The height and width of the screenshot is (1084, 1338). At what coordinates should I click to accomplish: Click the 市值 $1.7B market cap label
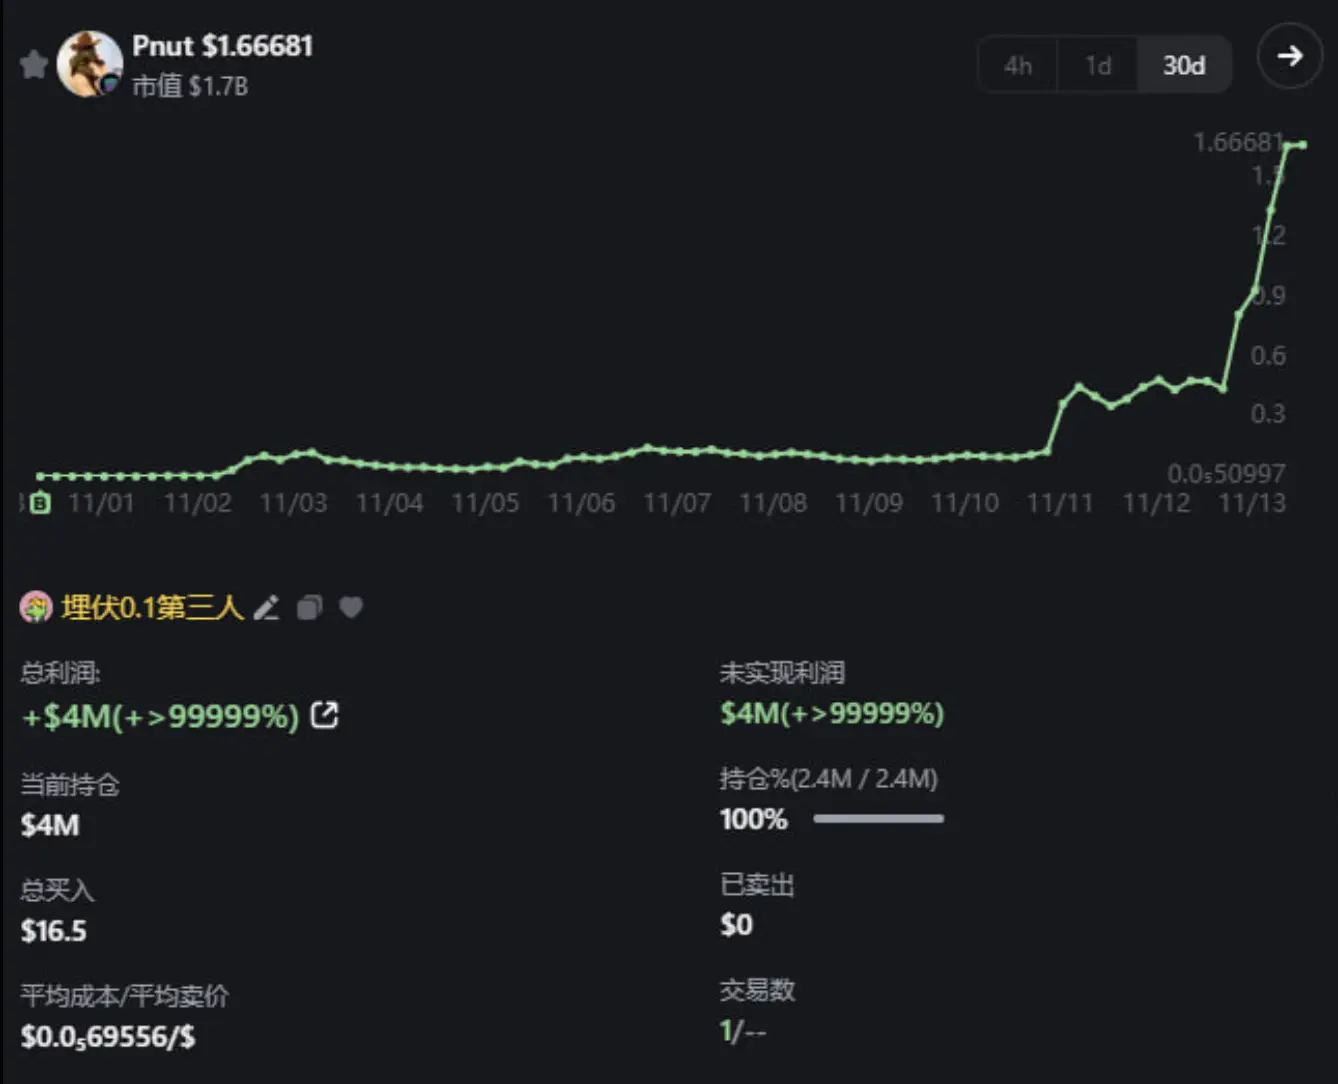[x=190, y=87]
